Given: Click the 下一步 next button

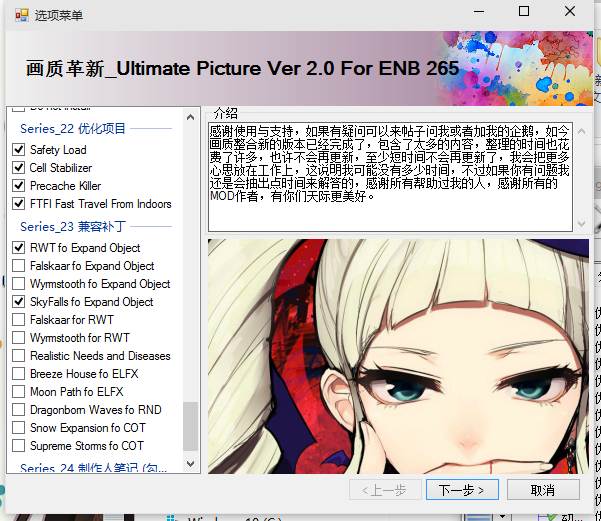Looking at the screenshot, I should point(462,490).
